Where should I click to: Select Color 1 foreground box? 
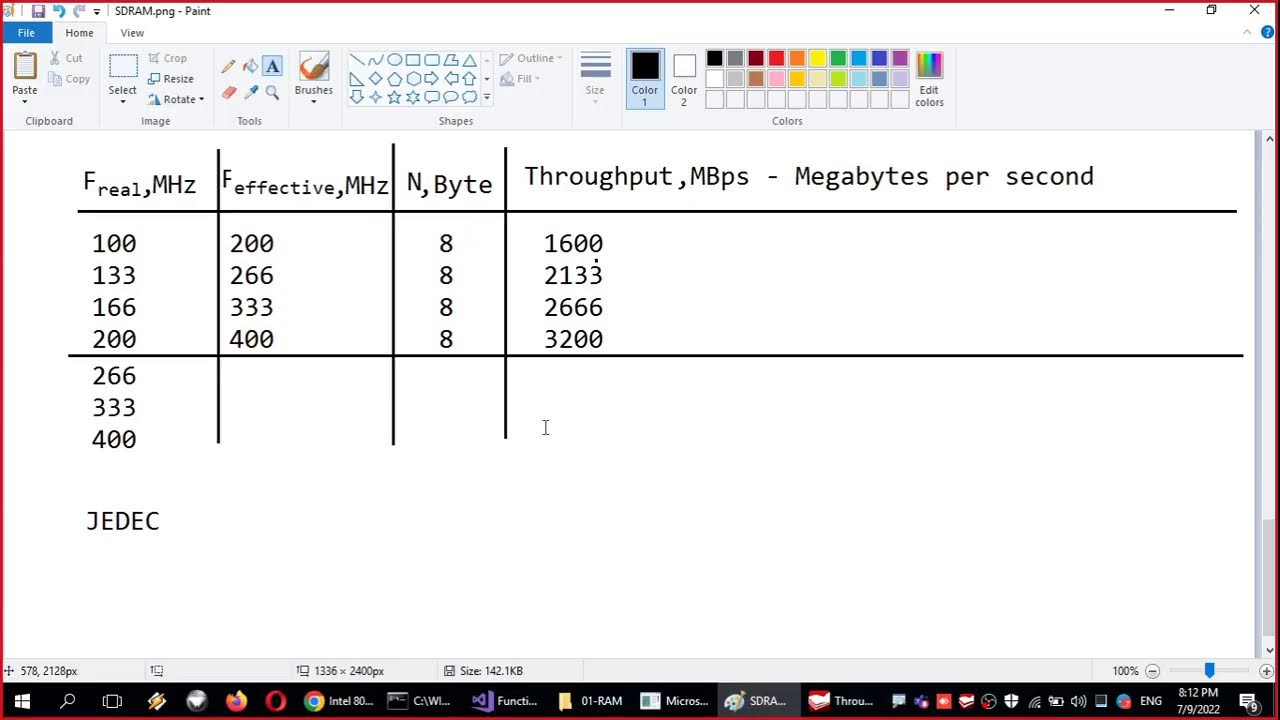pyautogui.click(x=645, y=78)
